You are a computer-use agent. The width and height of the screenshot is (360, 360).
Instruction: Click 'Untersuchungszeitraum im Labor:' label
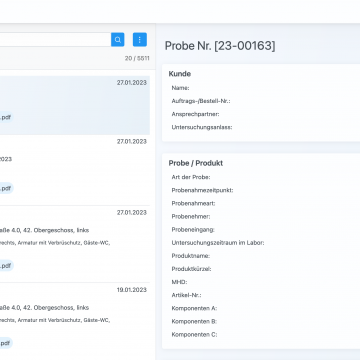(x=218, y=243)
